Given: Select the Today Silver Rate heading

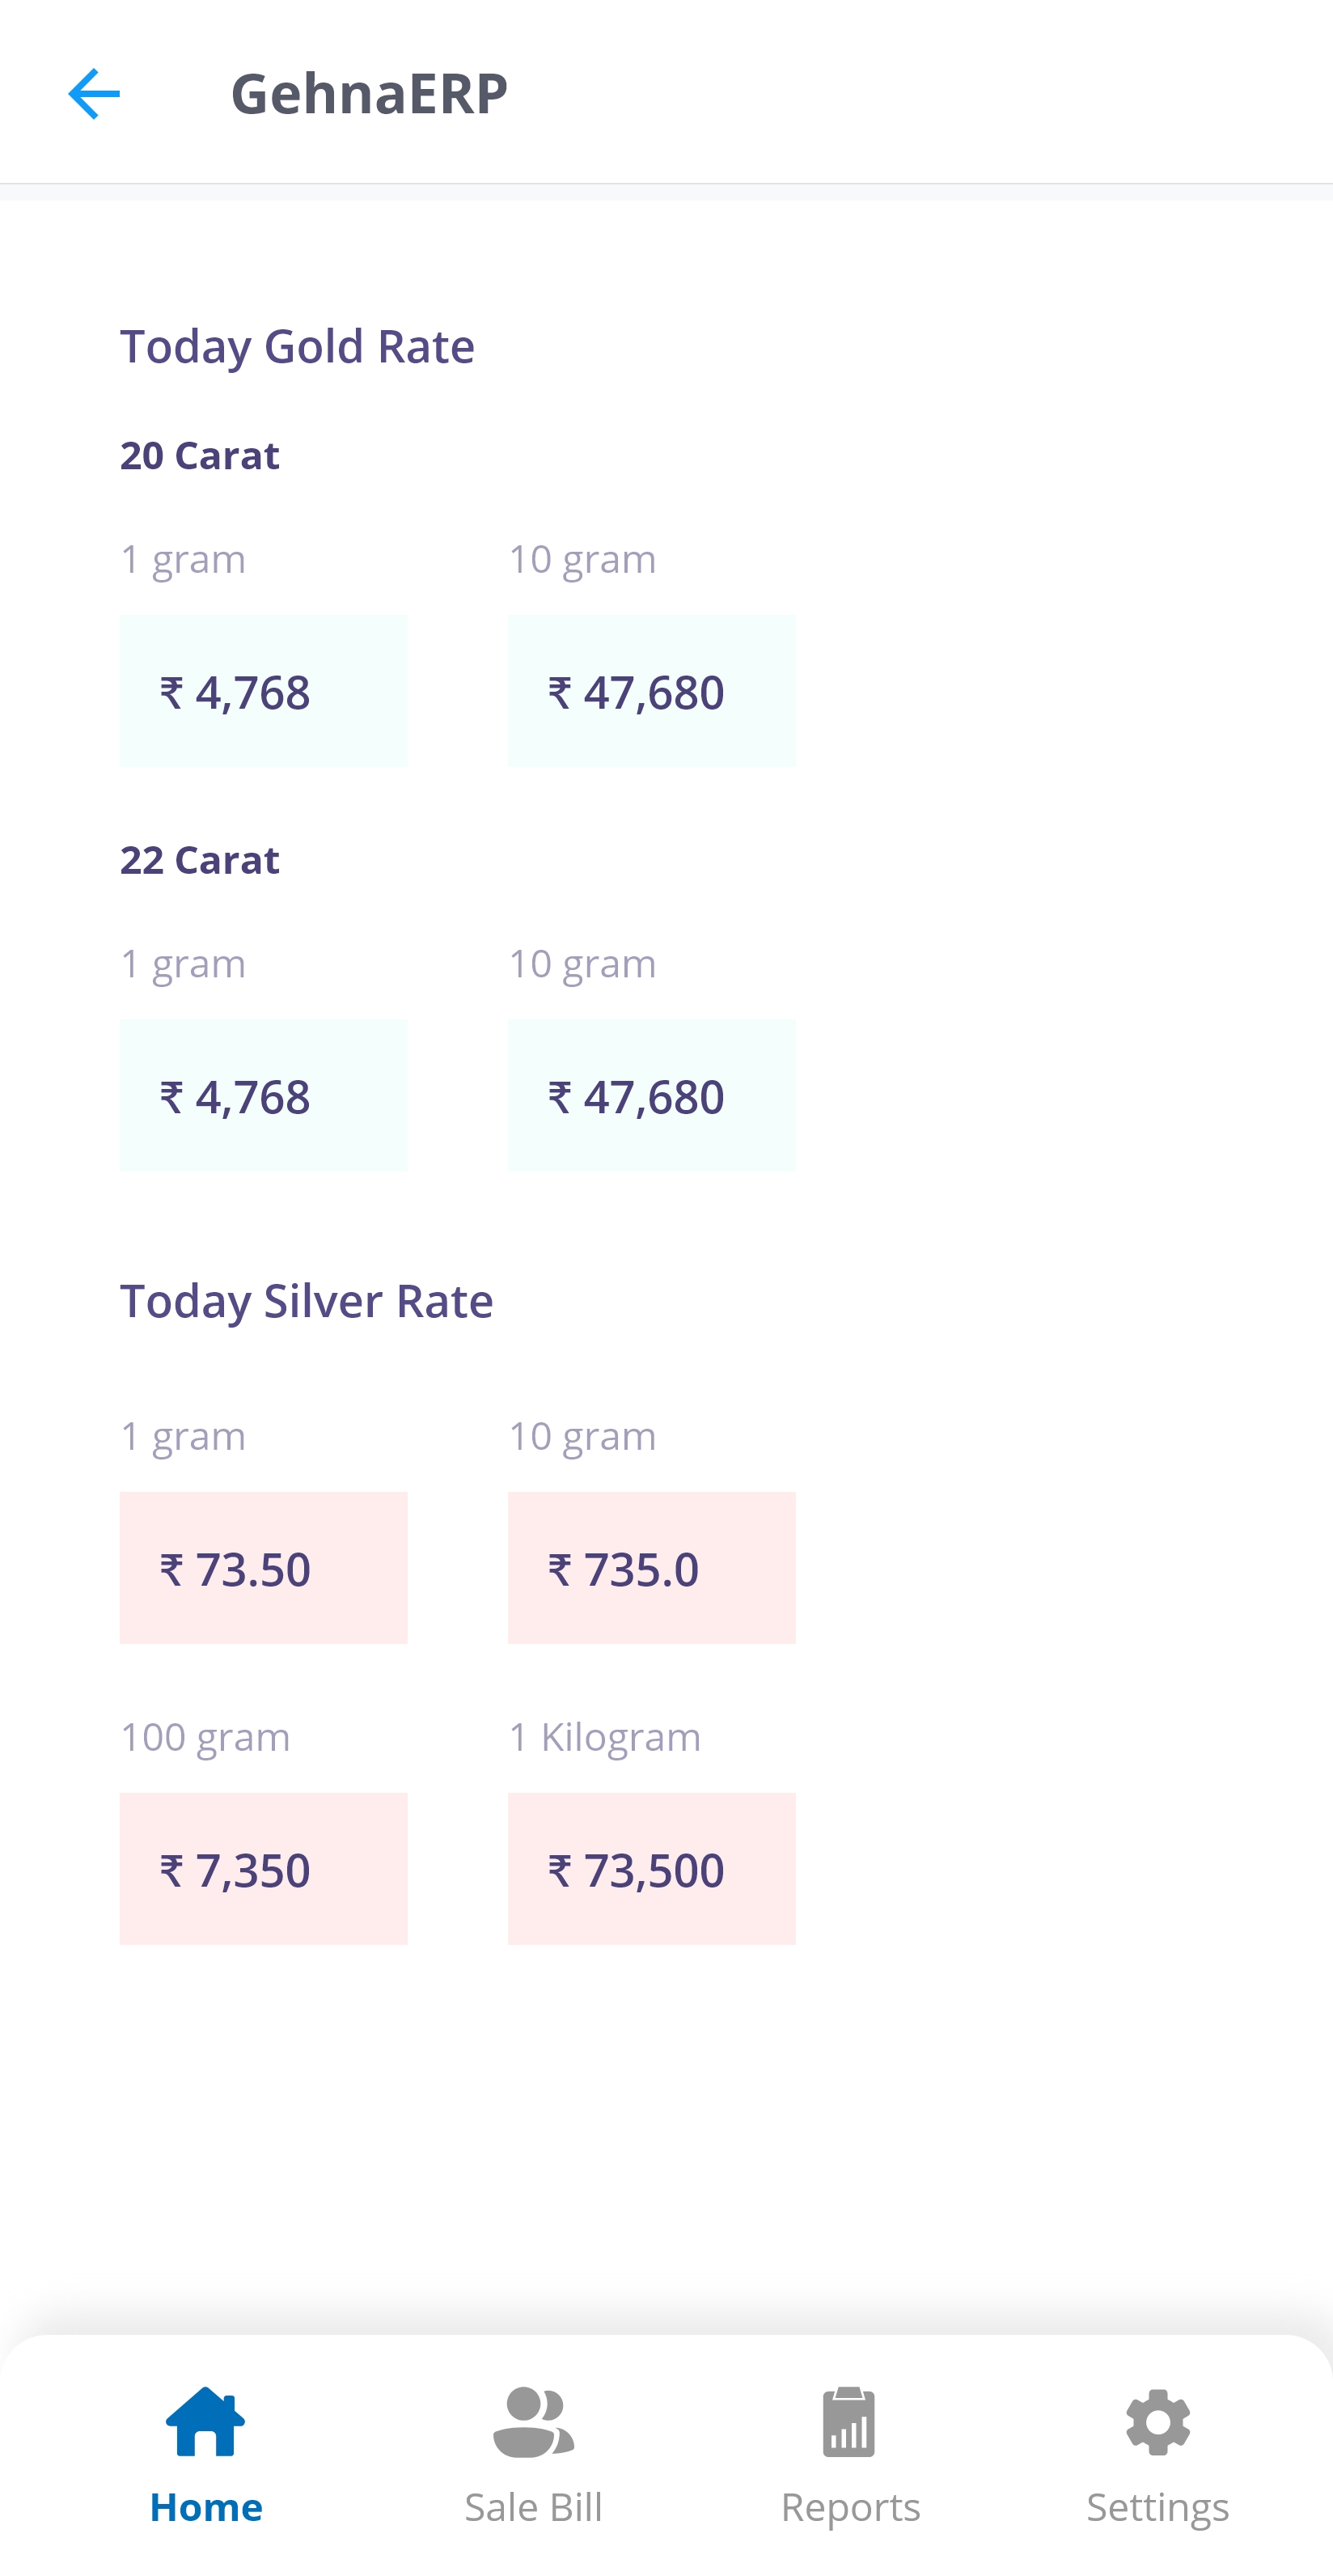Looking at the screenshot, I should click(x=306, y=1301).
